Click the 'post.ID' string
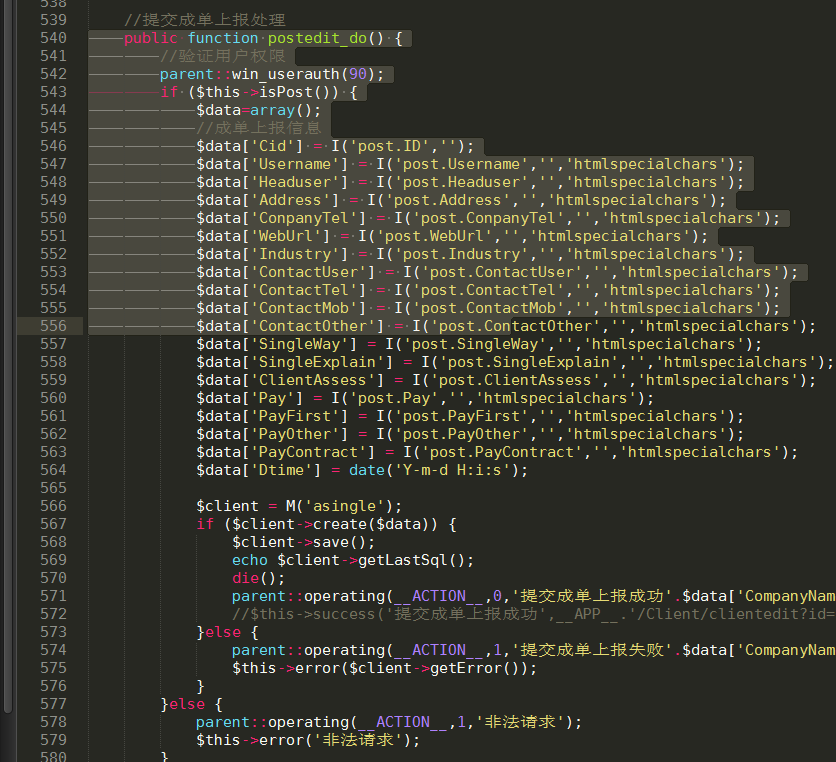This screenshot has width=836, height=762. click(389, 146)
